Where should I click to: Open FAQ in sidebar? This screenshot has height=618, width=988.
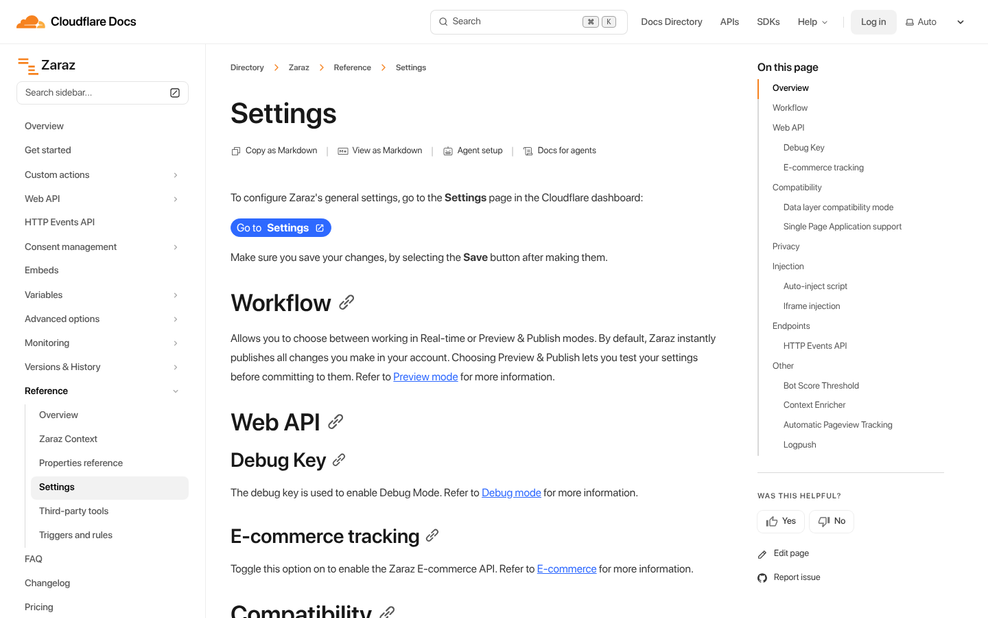(x=33, y=559)
